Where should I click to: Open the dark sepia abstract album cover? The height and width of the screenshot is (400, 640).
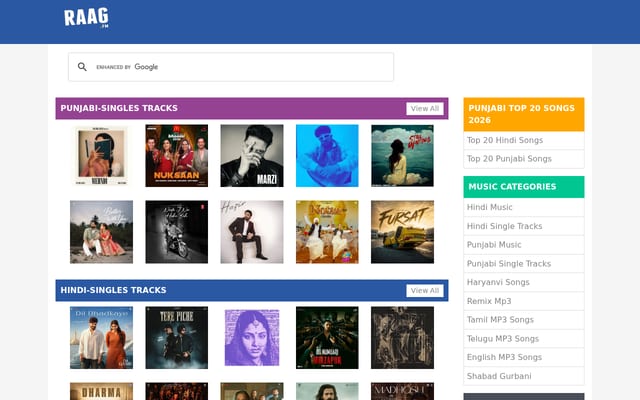[x=402, y=338]
